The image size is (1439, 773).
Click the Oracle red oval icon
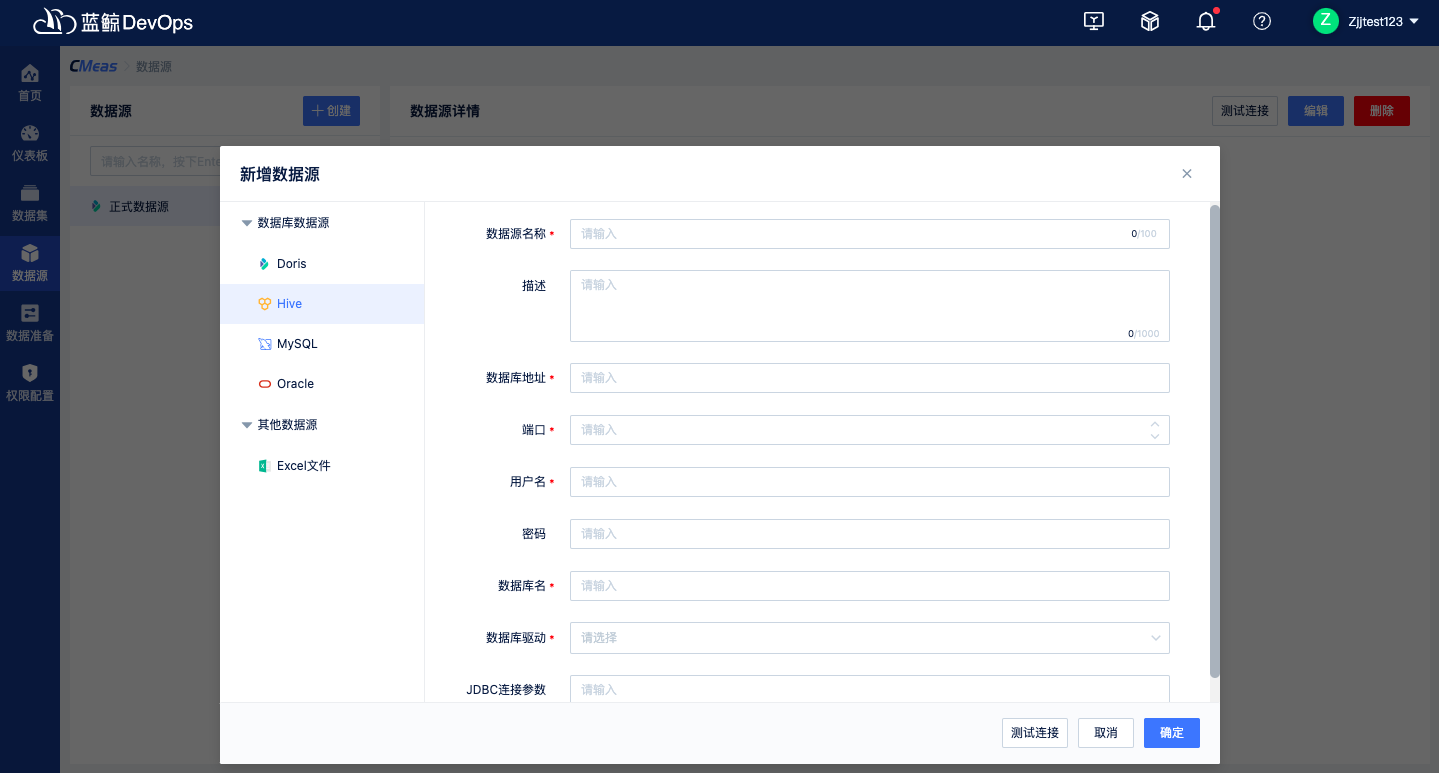264,384
